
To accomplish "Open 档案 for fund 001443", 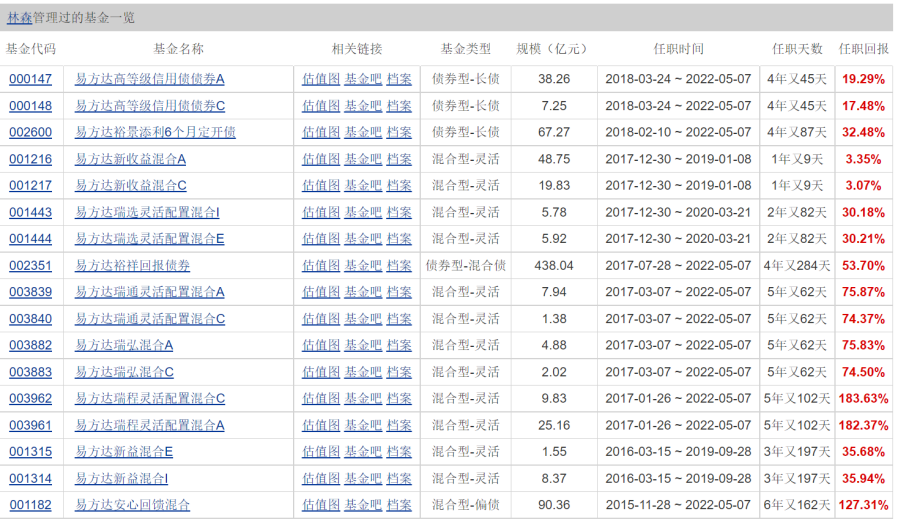I will 399,213.
